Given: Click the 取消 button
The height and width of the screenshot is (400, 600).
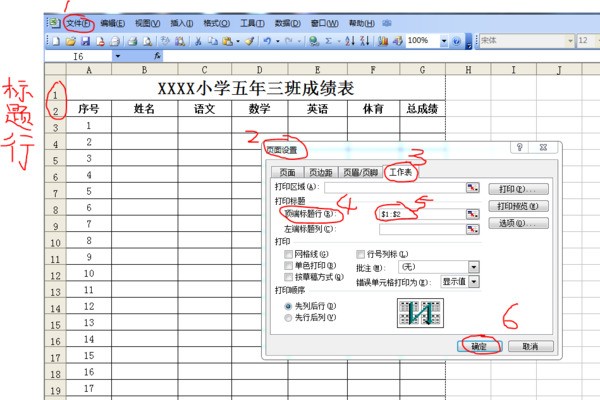Looking at the screenshot, I should click(x=530, y=346).
